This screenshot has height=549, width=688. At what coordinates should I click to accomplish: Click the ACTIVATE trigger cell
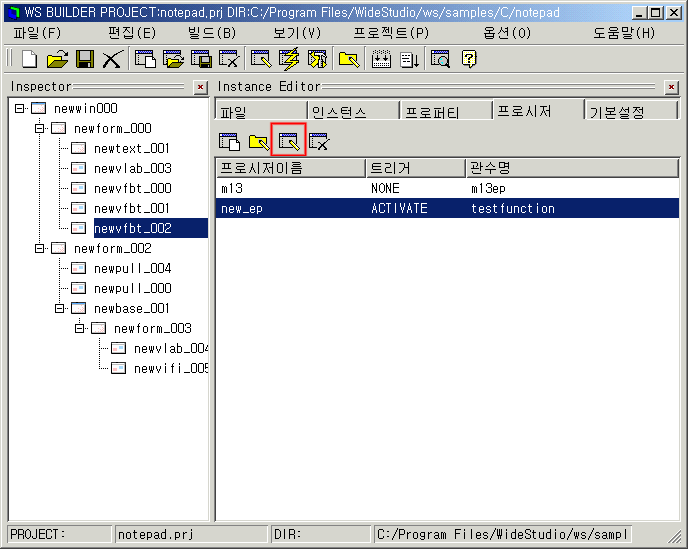(399, 208)
